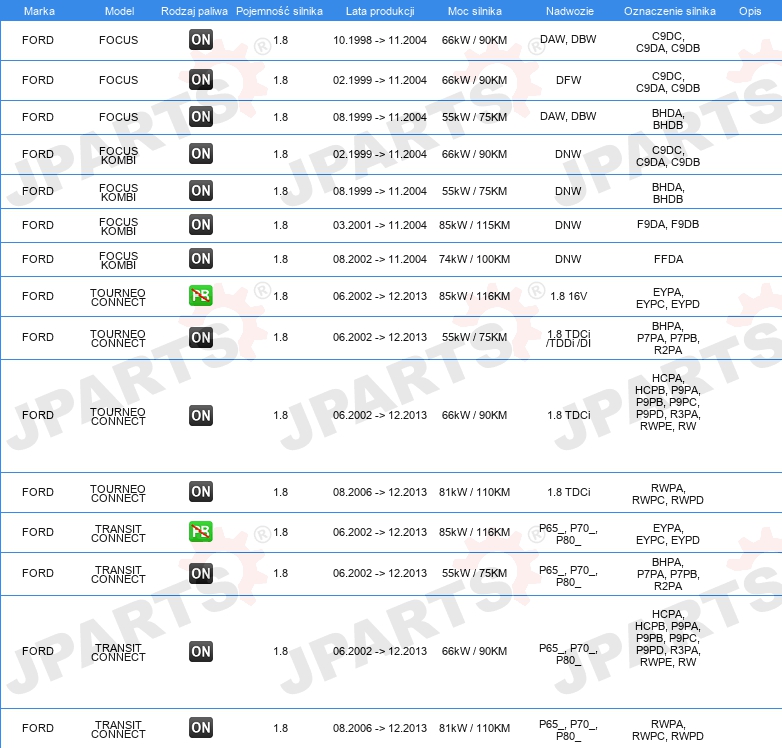The height and width of the screenshot is (748, 782).
Task: Click HCPA, HCPB engine codes in Tourneo Connect row
Action: pos(668,402)
